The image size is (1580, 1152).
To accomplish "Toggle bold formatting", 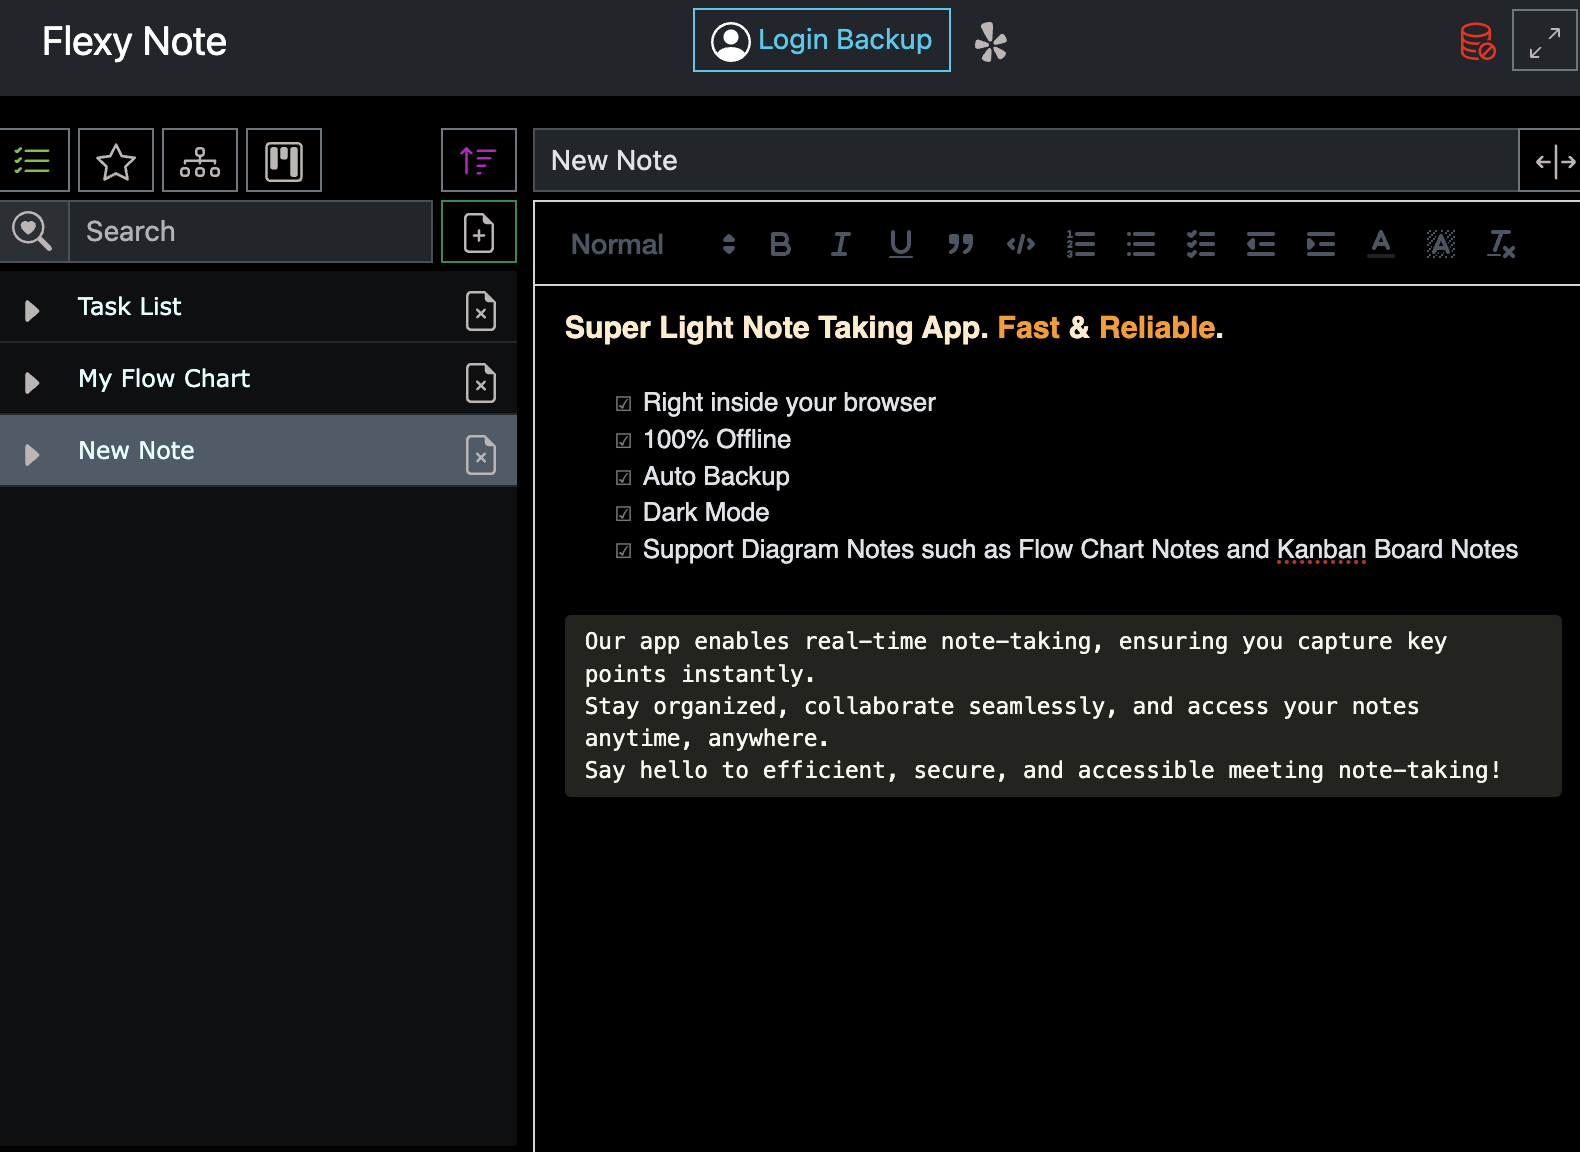I will point(781,244).
